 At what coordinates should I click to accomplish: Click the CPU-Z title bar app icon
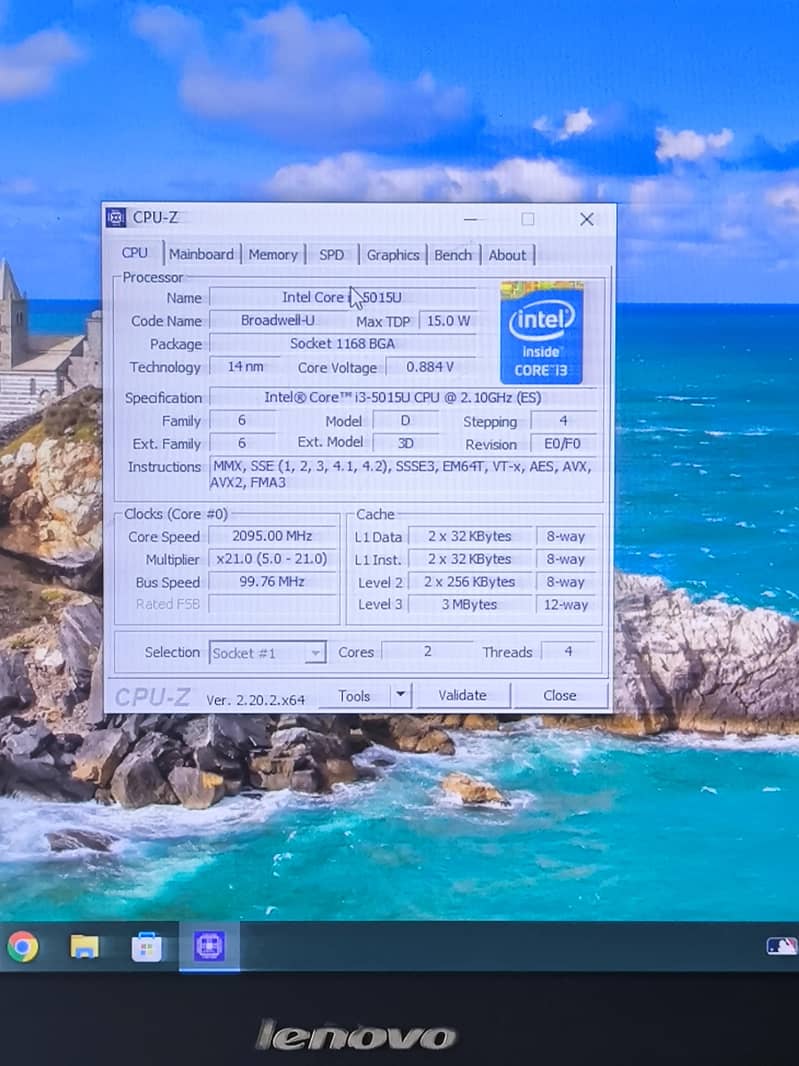116,218
